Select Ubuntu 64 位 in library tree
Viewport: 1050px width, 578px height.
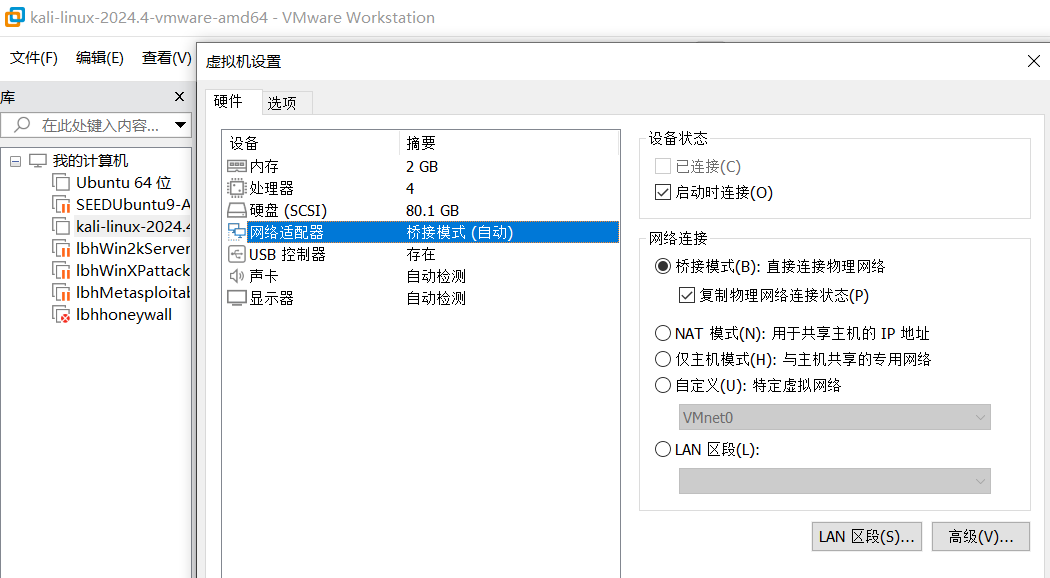coord(123,182)
